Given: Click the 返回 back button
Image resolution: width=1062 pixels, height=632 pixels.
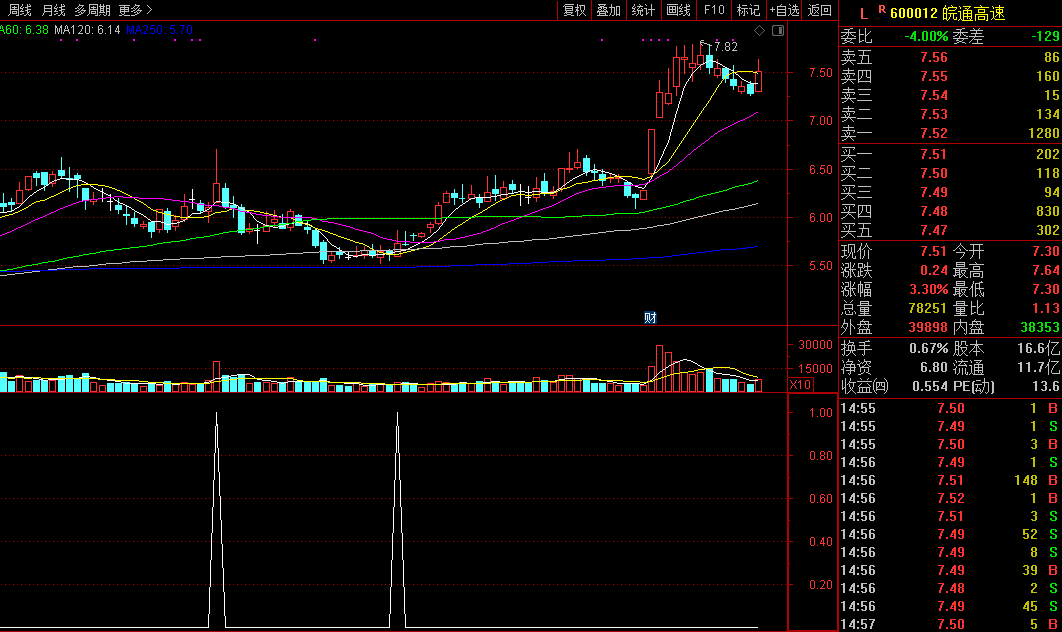Looking at the screenshot, I should (x=820, y=10).
